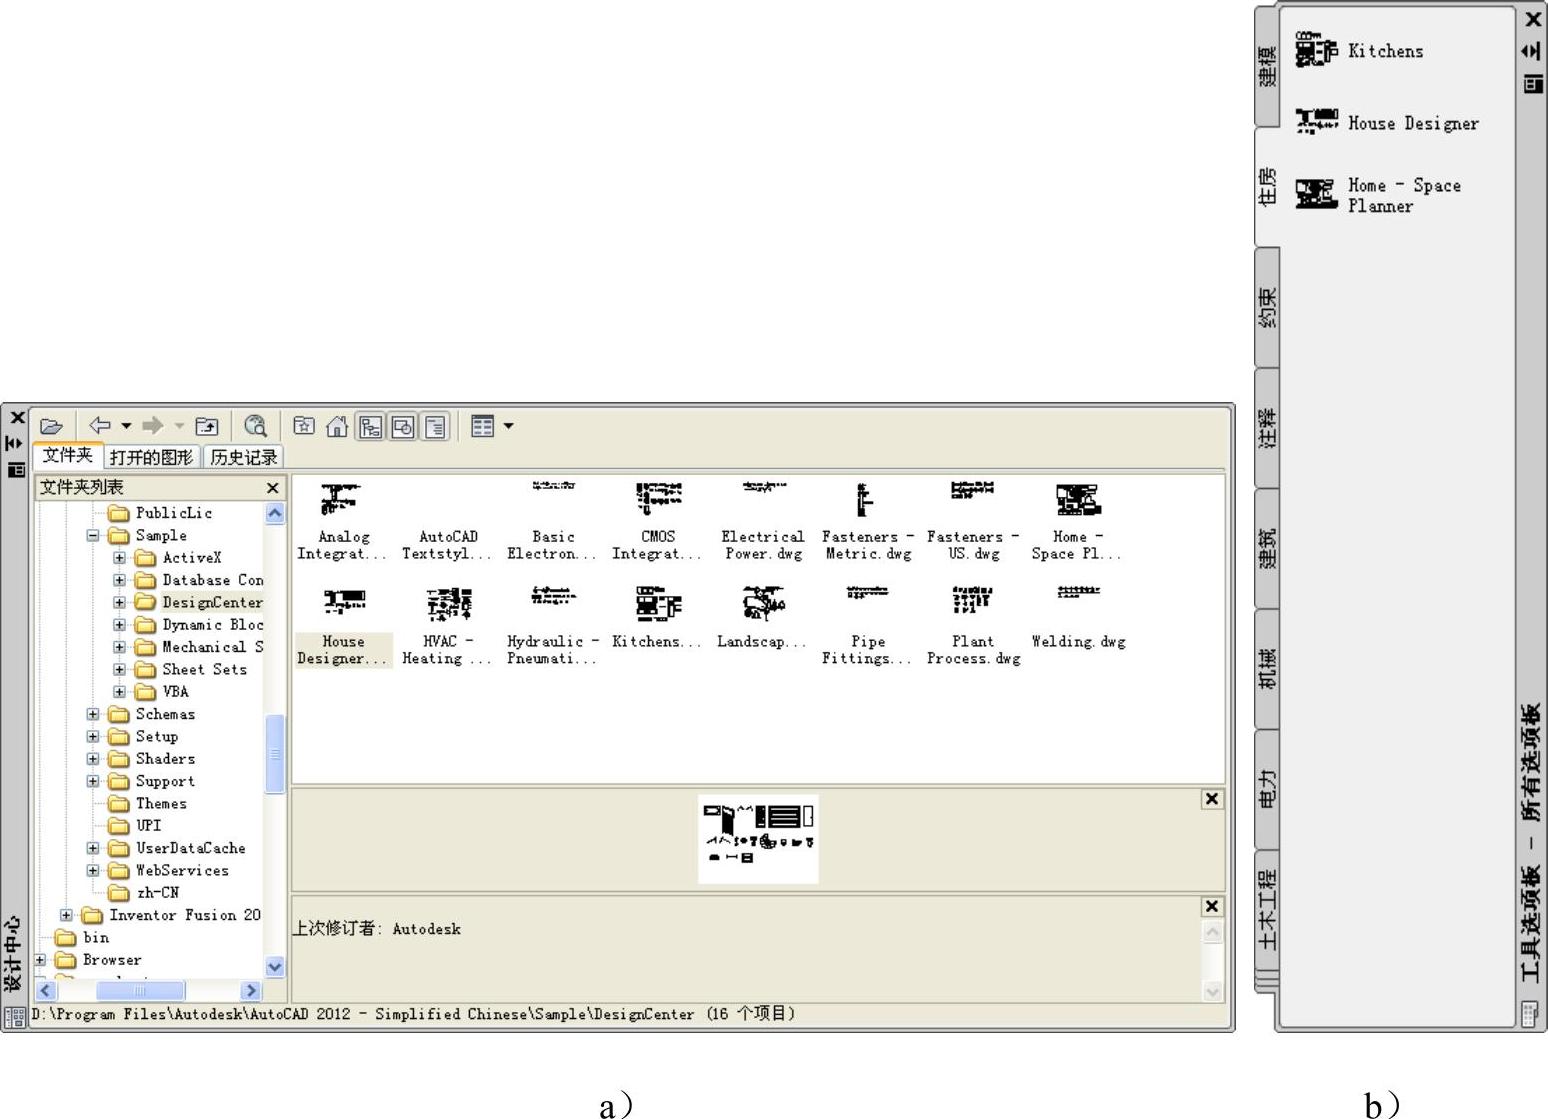
Task: Toggle the Tree View button
Action: [370, 427]
